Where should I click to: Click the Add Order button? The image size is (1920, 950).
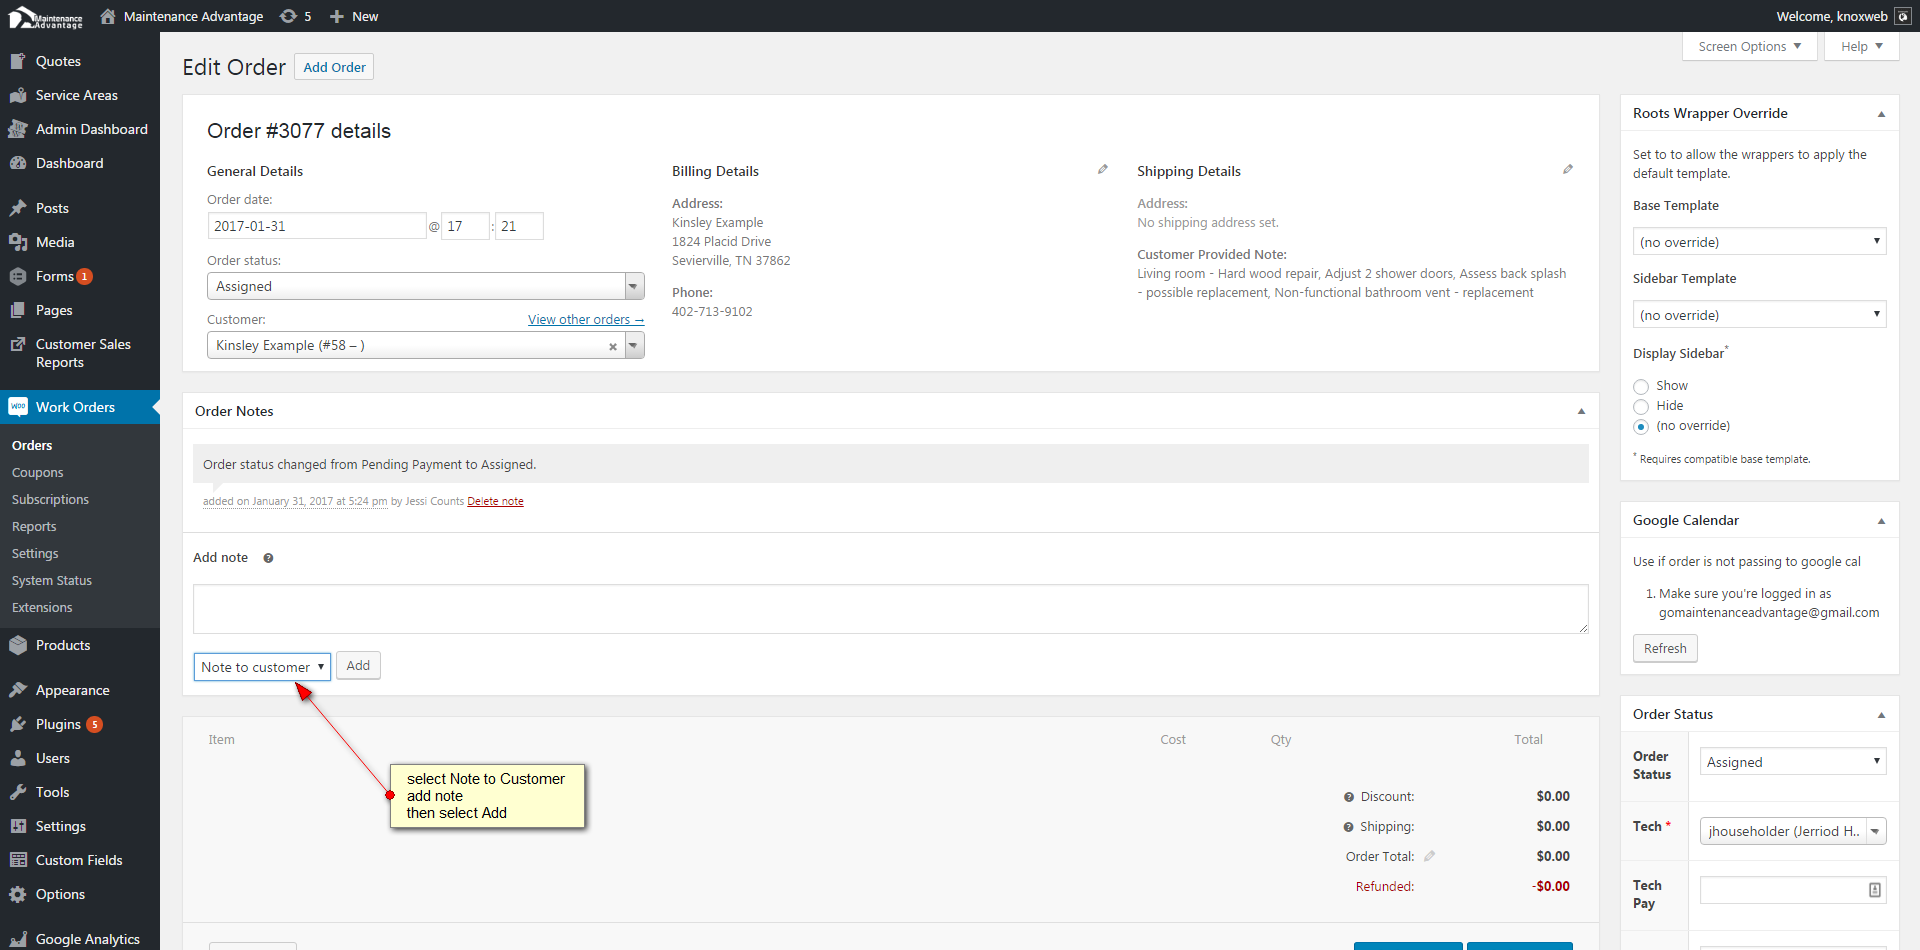click(x=334, y=67)
